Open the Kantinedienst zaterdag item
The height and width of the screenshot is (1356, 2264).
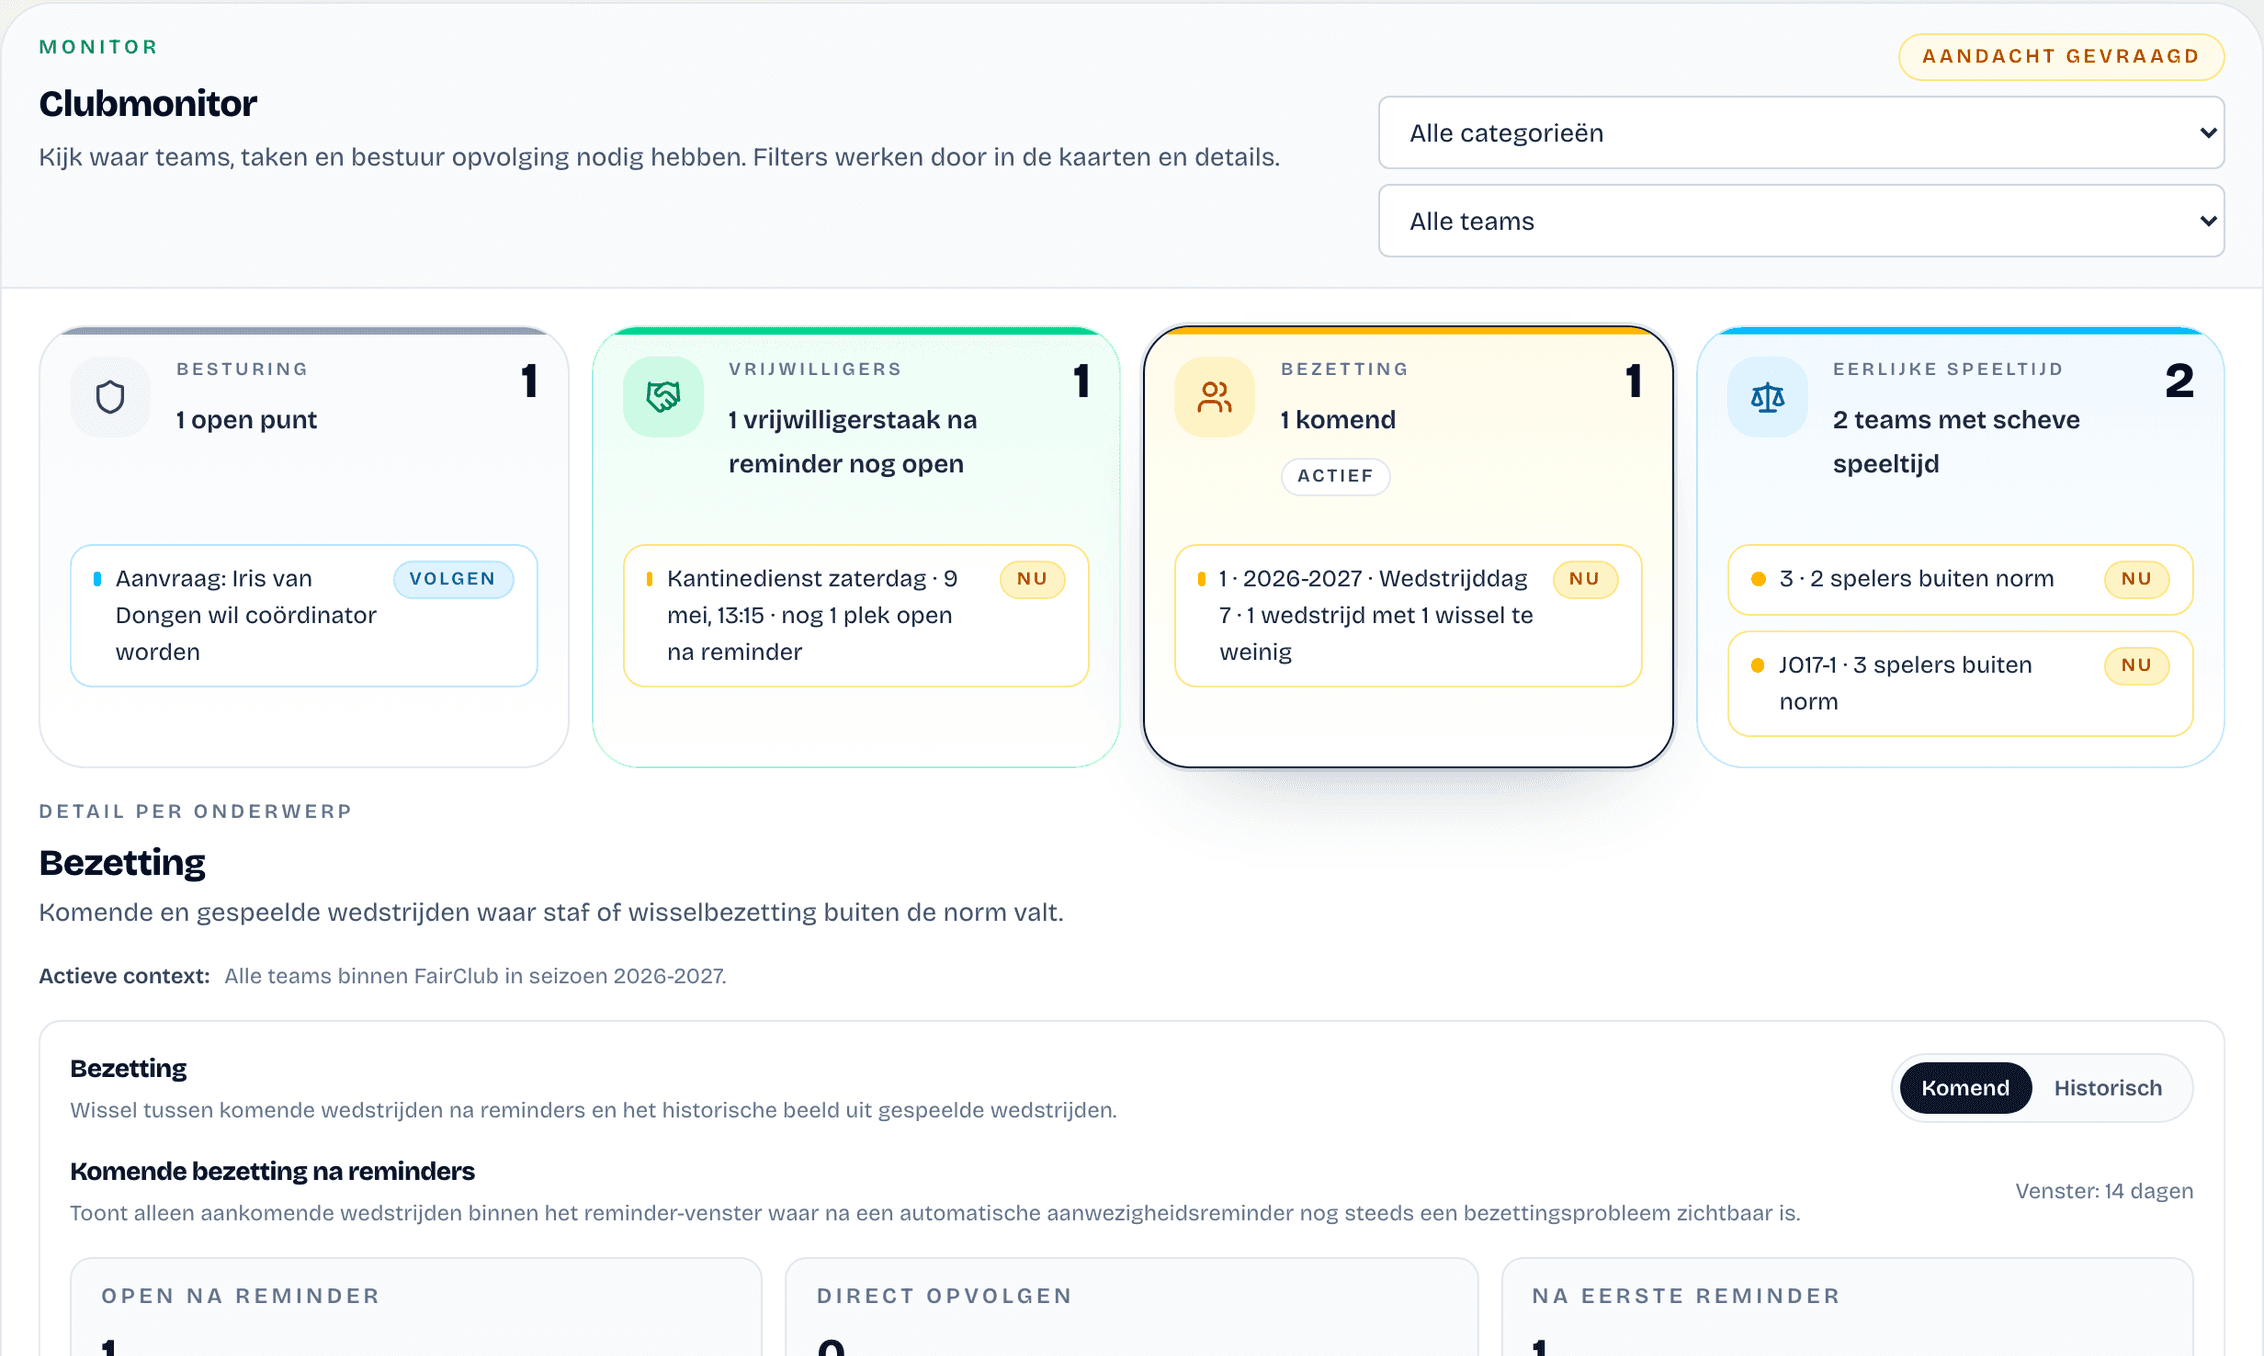(856, 615)
